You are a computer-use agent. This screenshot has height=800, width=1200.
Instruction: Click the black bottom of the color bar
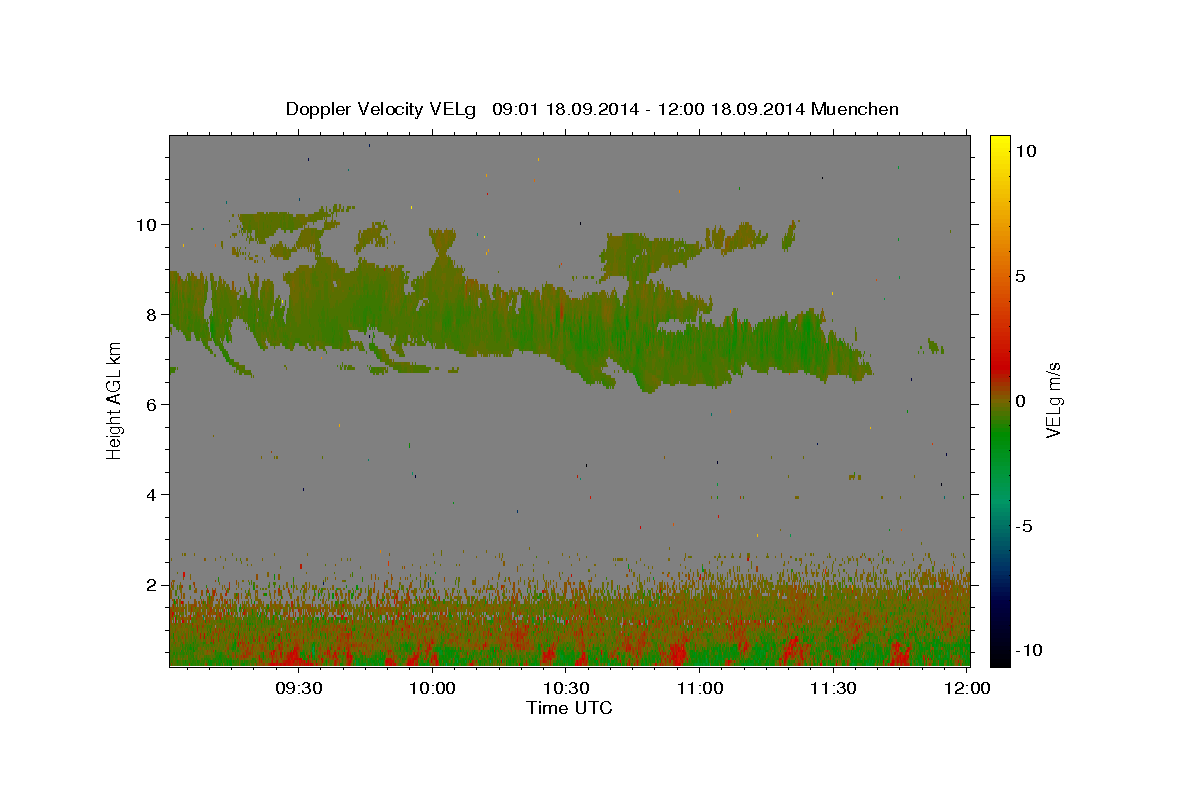[1000, 657]
